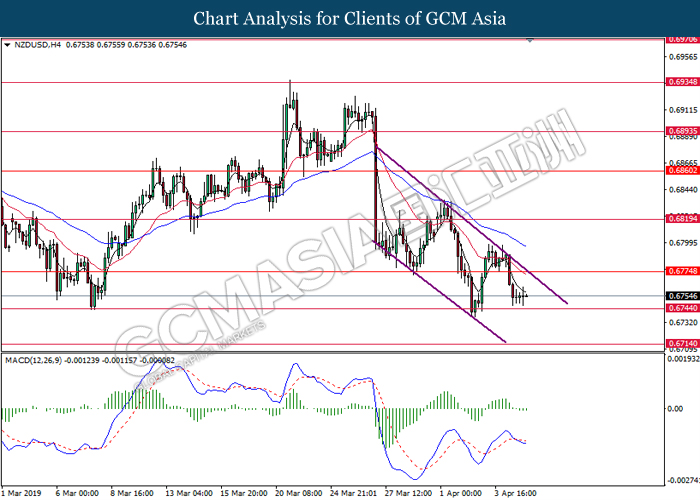Click the 13 Mar 04:00 time label
The image size is (700, 500).
point(189,493)
